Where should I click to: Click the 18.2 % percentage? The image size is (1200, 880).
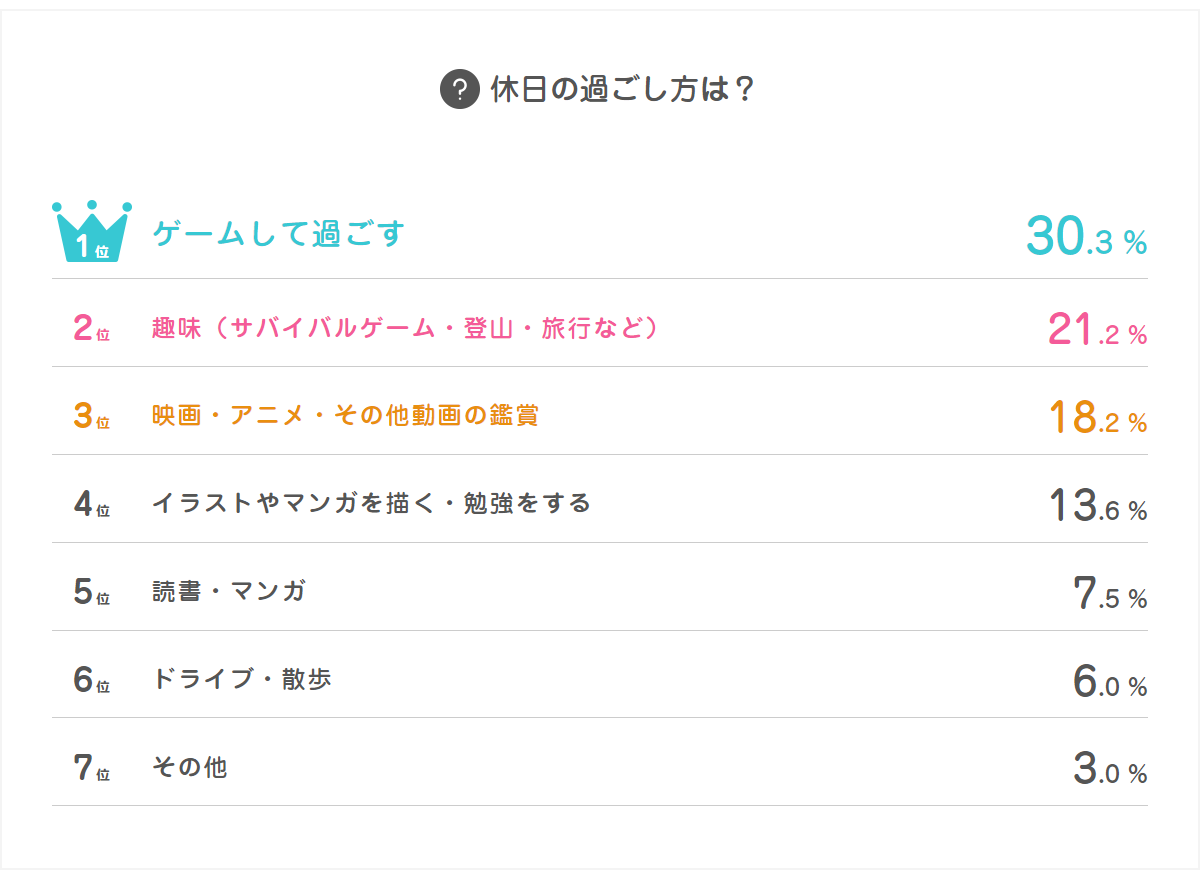click(x=1097, y=417)
